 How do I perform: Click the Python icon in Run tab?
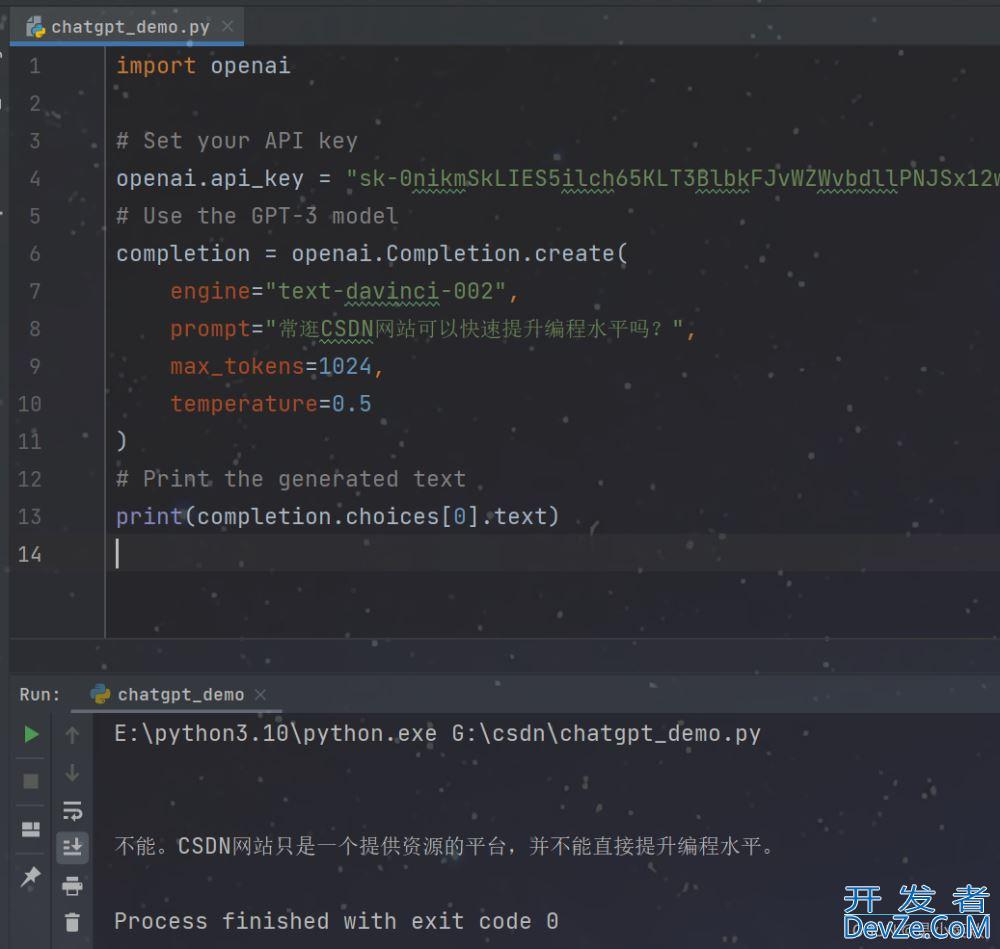pos(100,693)
